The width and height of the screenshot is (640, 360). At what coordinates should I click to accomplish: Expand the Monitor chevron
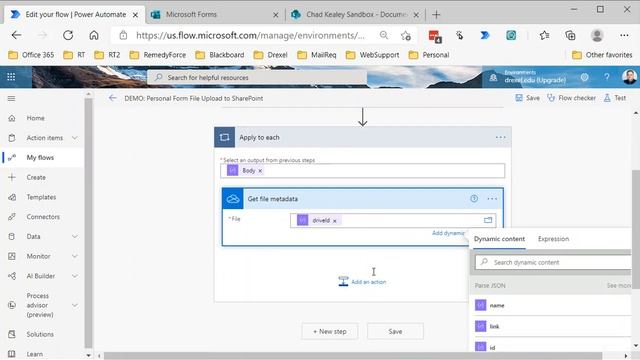[x=75, y=256]
